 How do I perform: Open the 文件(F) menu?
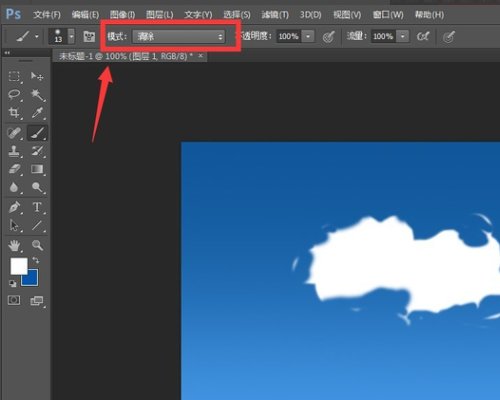[x=47, y=15]
